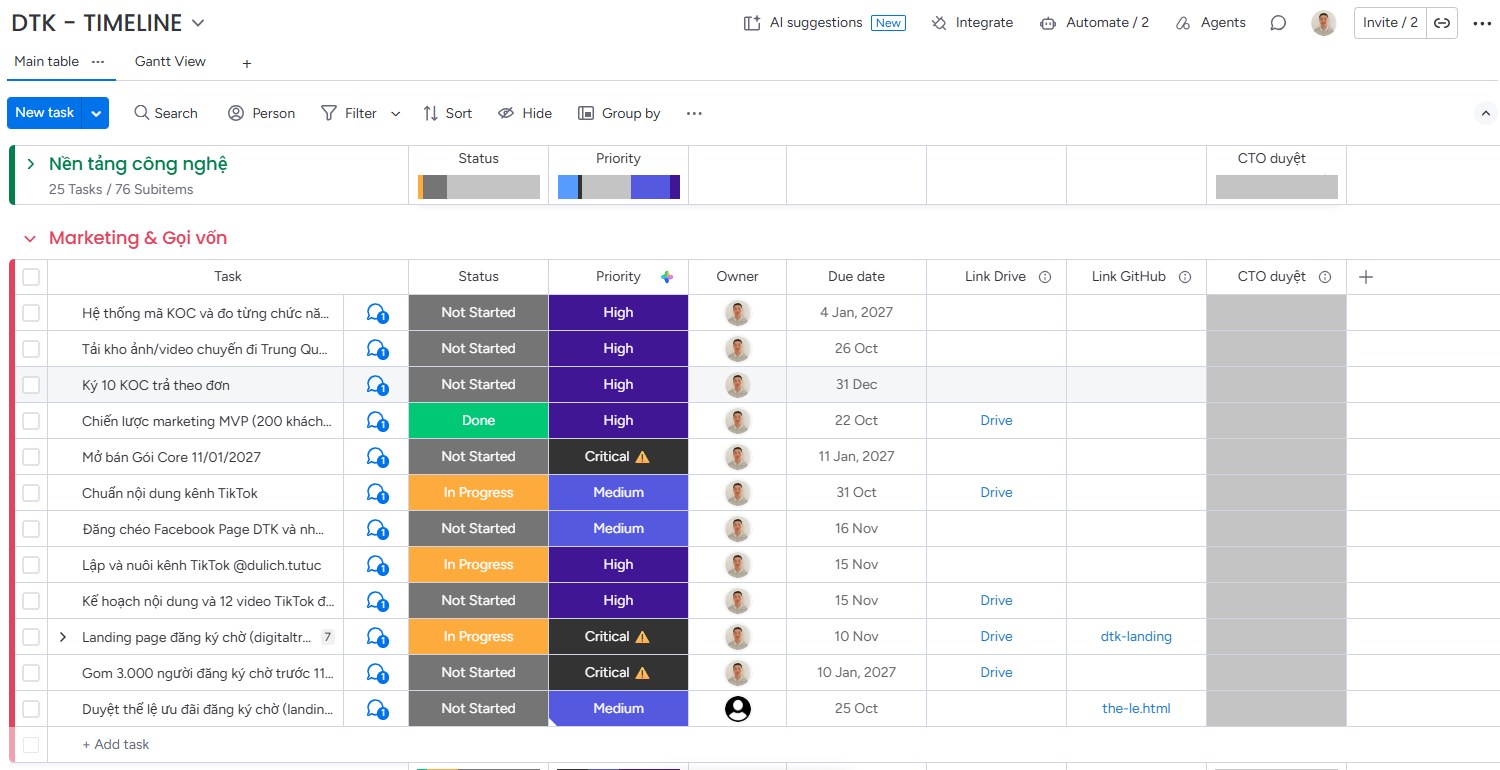Open updates bubble for Ký 10 KOC trả theo đơn

(377, 385)
